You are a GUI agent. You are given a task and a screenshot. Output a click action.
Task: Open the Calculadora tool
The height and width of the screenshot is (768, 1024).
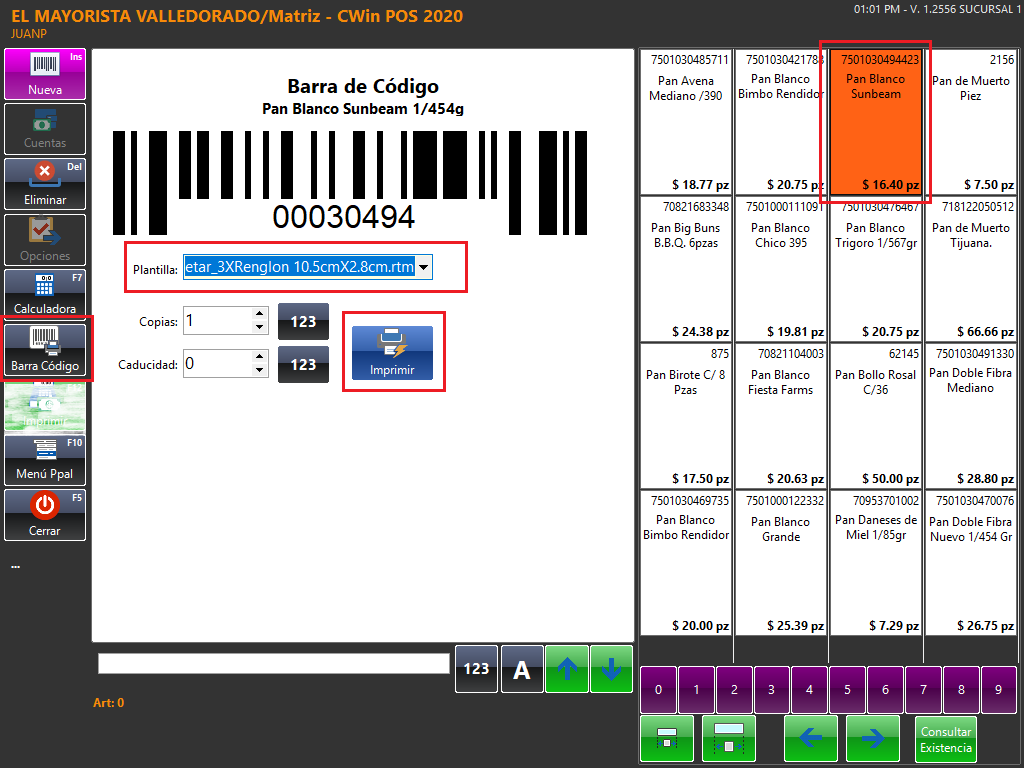pos(45,294)
